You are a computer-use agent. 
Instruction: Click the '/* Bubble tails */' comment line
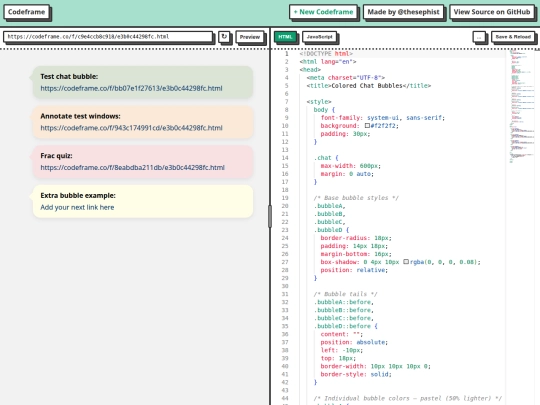(345, 294)
